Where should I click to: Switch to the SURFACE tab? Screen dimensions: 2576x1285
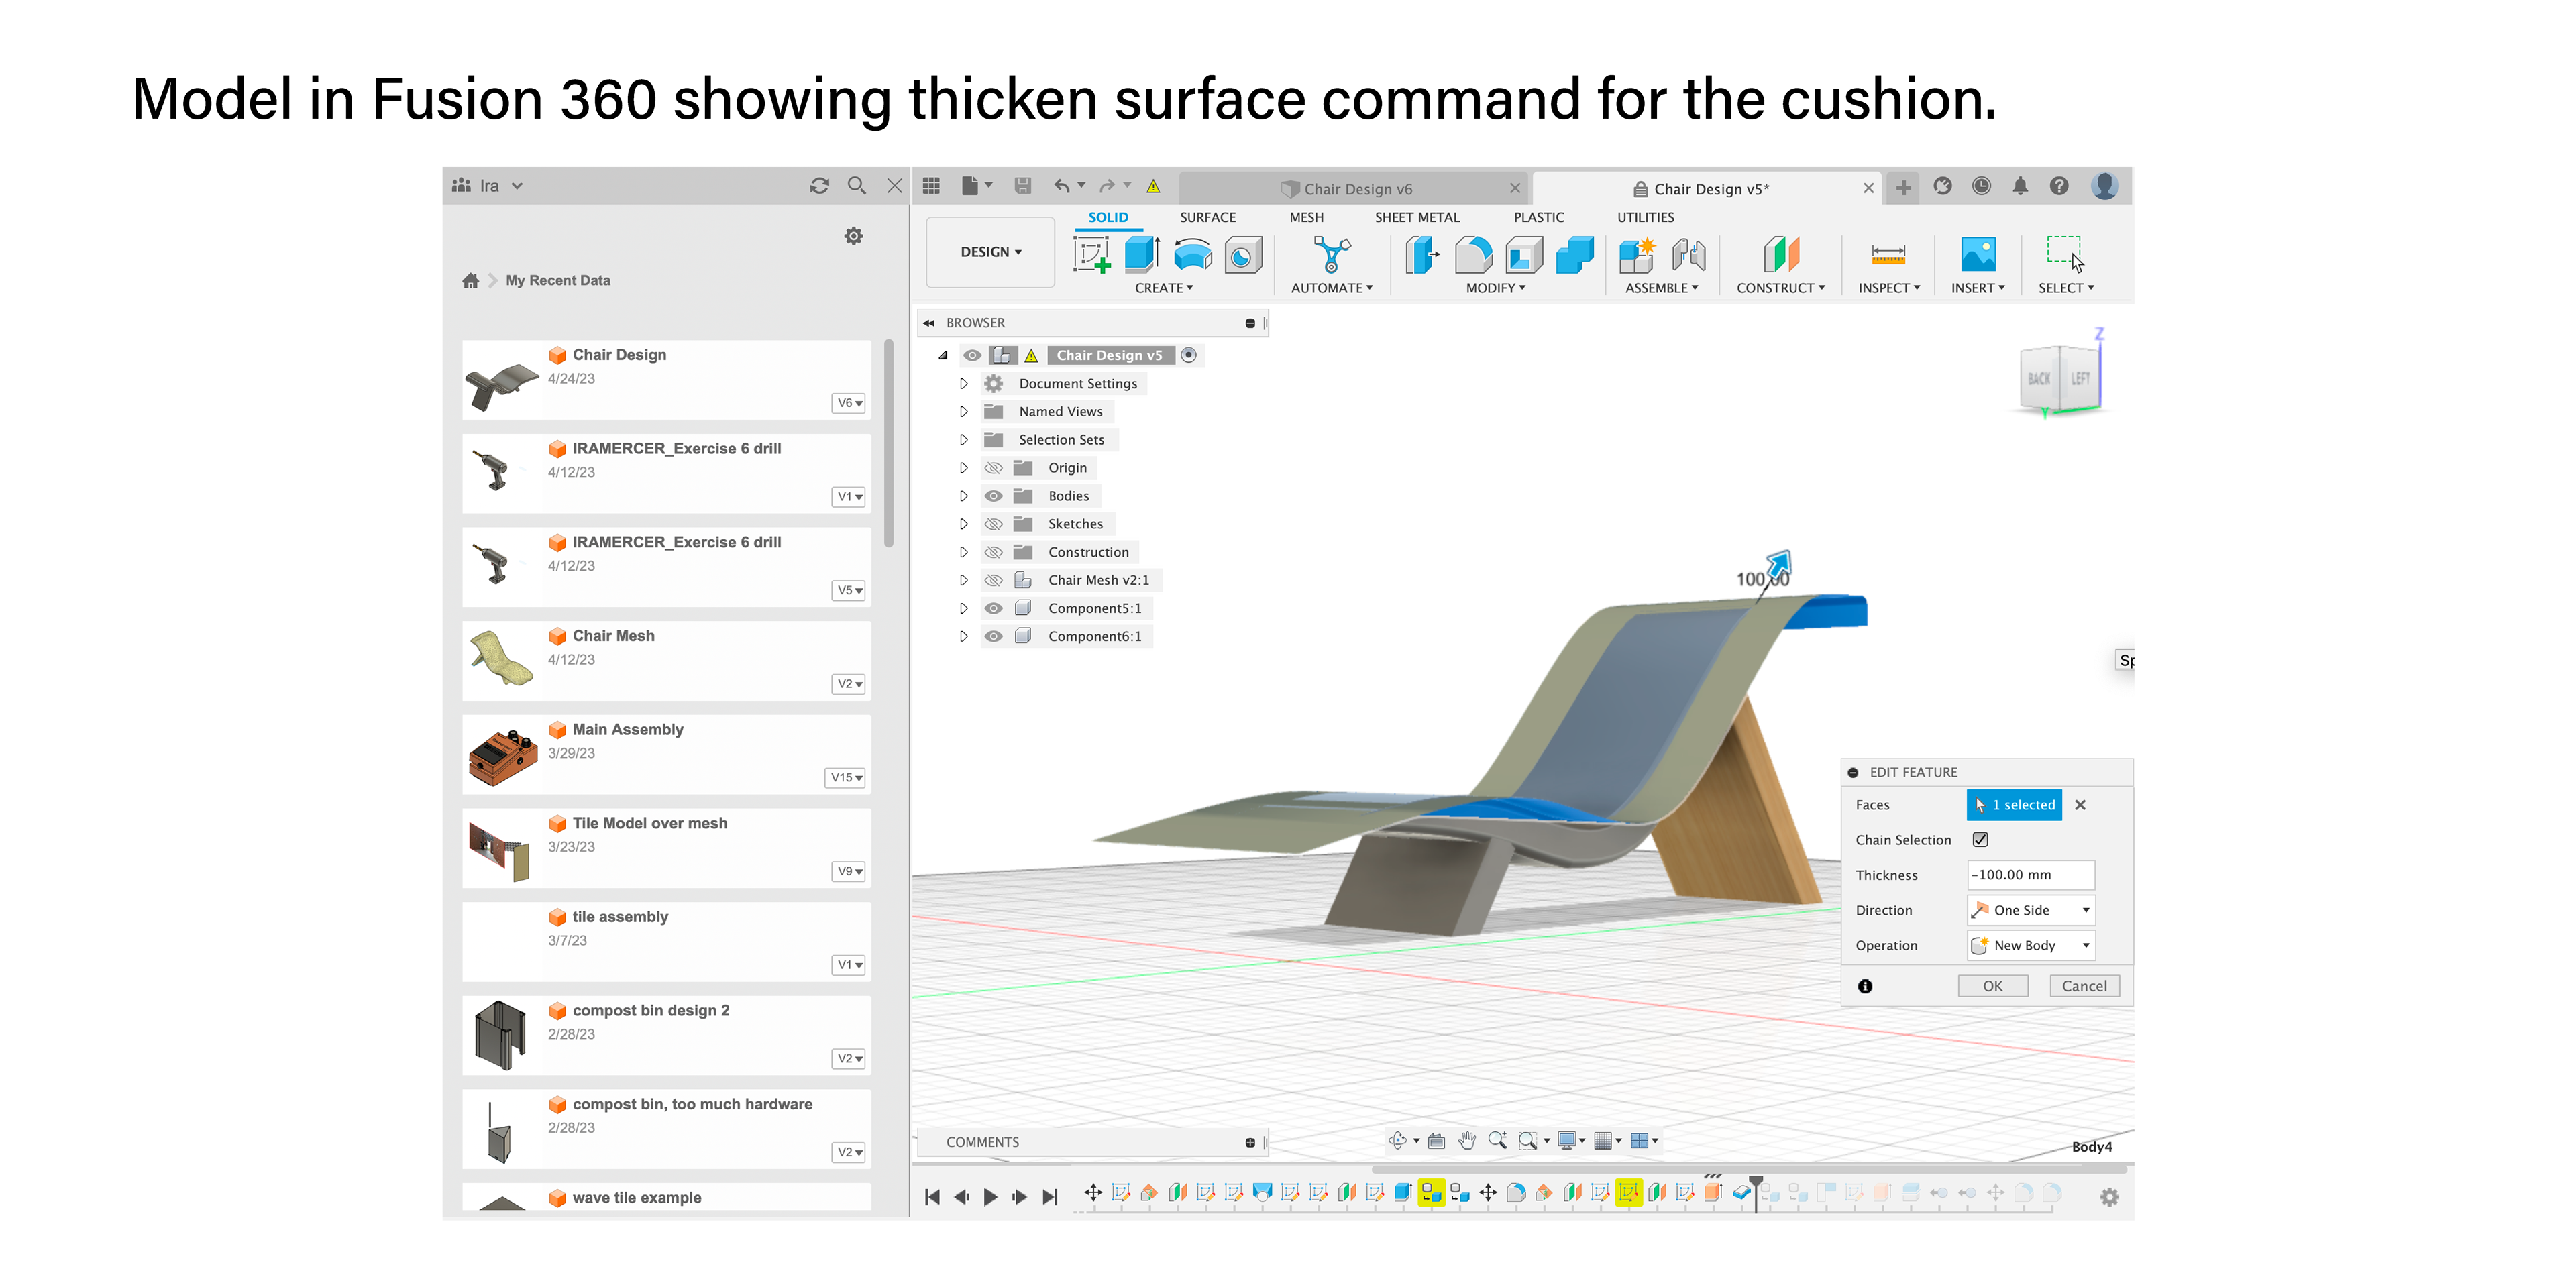click(1207, 217)
